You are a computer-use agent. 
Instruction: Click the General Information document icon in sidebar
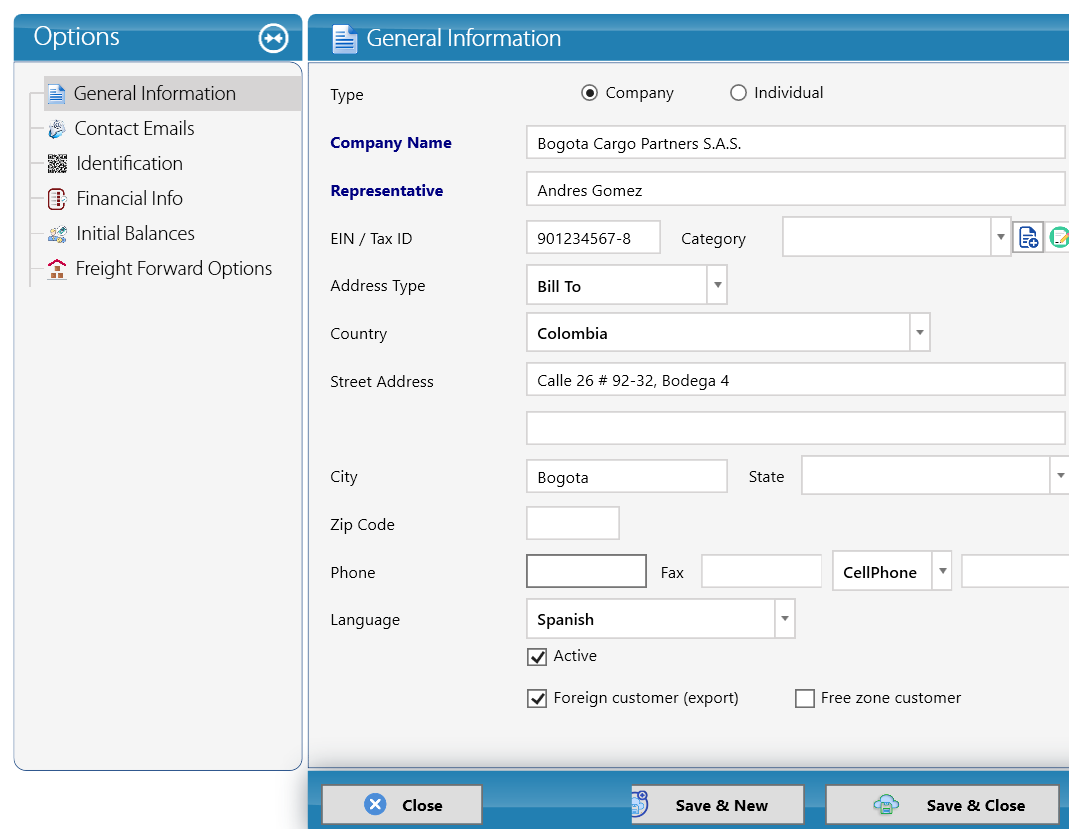[57, 93]
